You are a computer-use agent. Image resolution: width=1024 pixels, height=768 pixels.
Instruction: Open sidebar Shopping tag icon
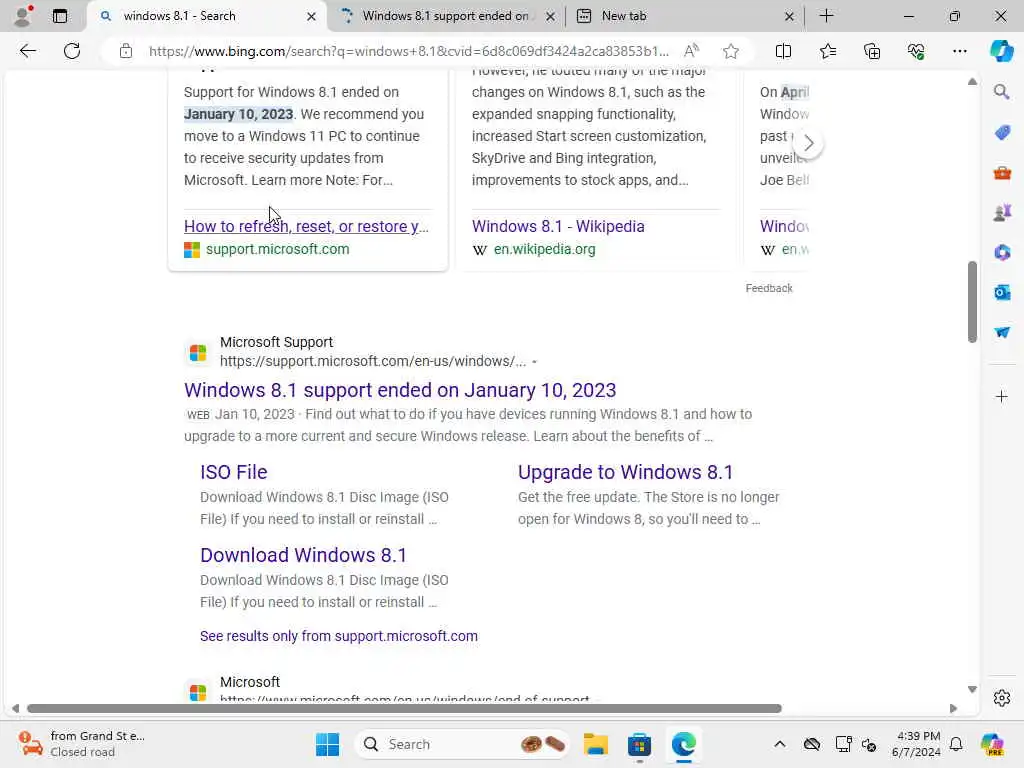tap(1002, 133)
